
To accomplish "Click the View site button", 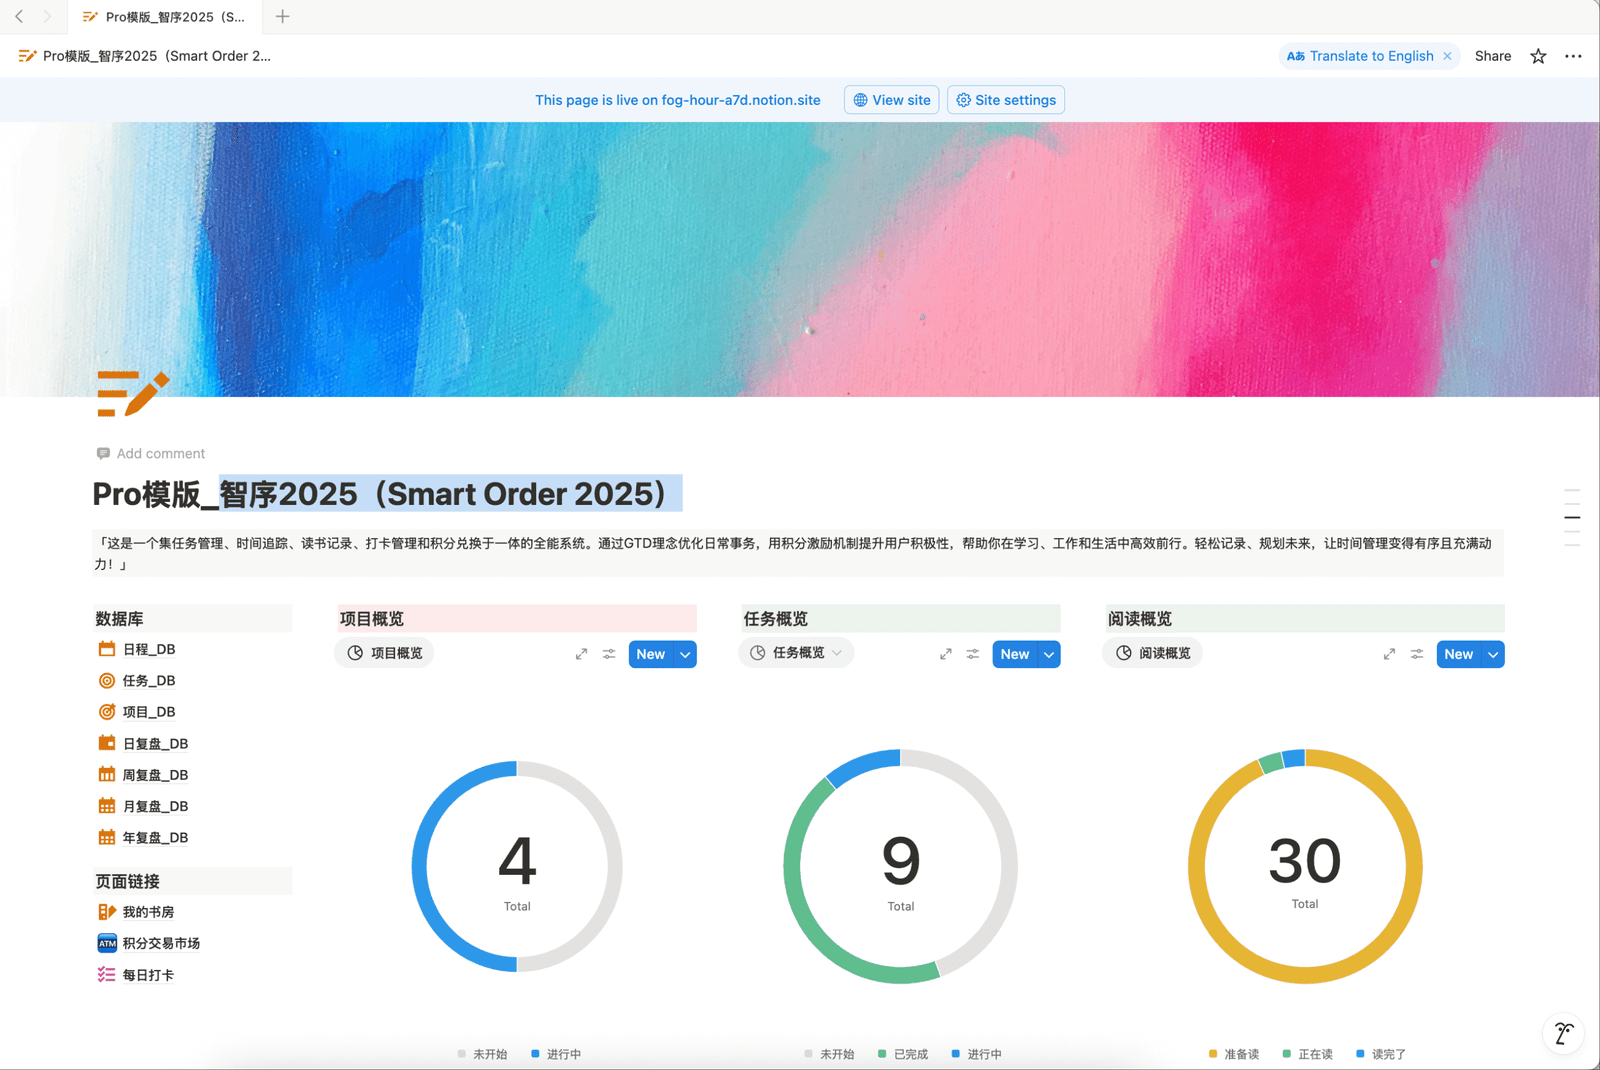I will point(891,100).
